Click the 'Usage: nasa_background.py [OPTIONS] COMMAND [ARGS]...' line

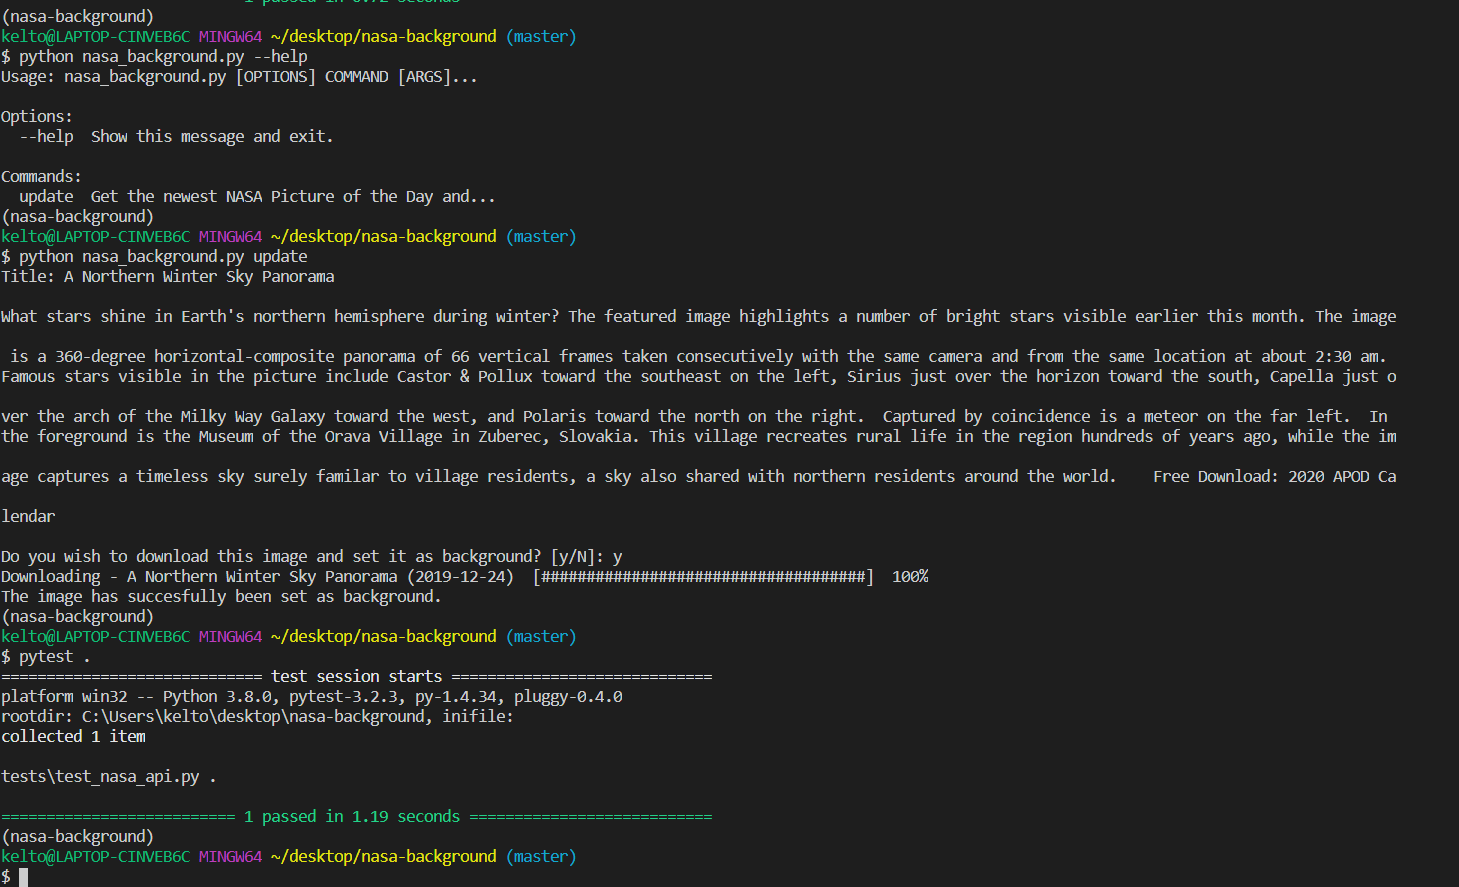tap(239, 77)
